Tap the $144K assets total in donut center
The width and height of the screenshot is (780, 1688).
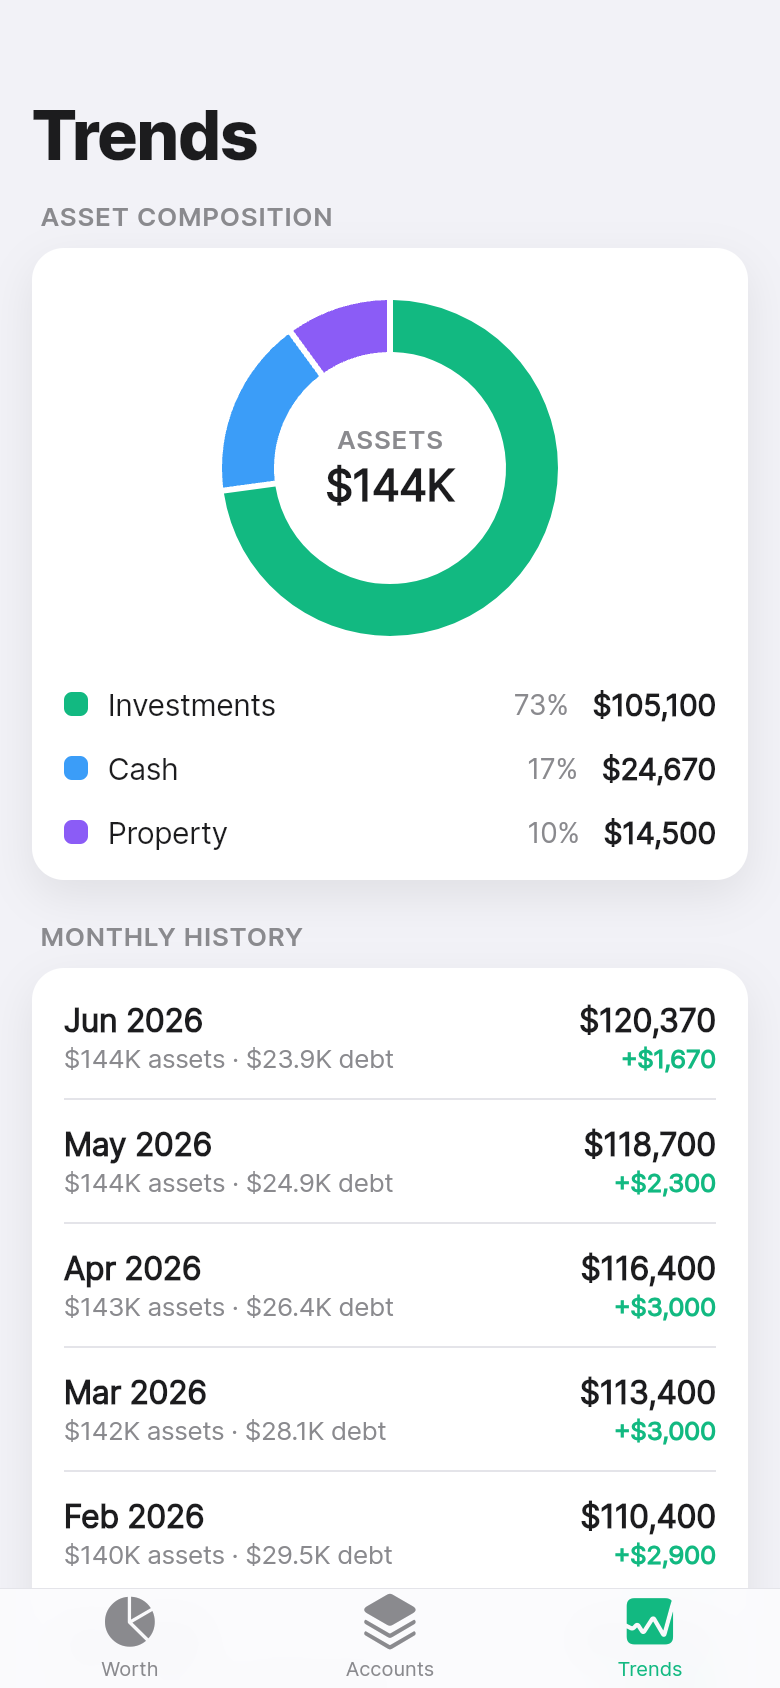point(390,485)
